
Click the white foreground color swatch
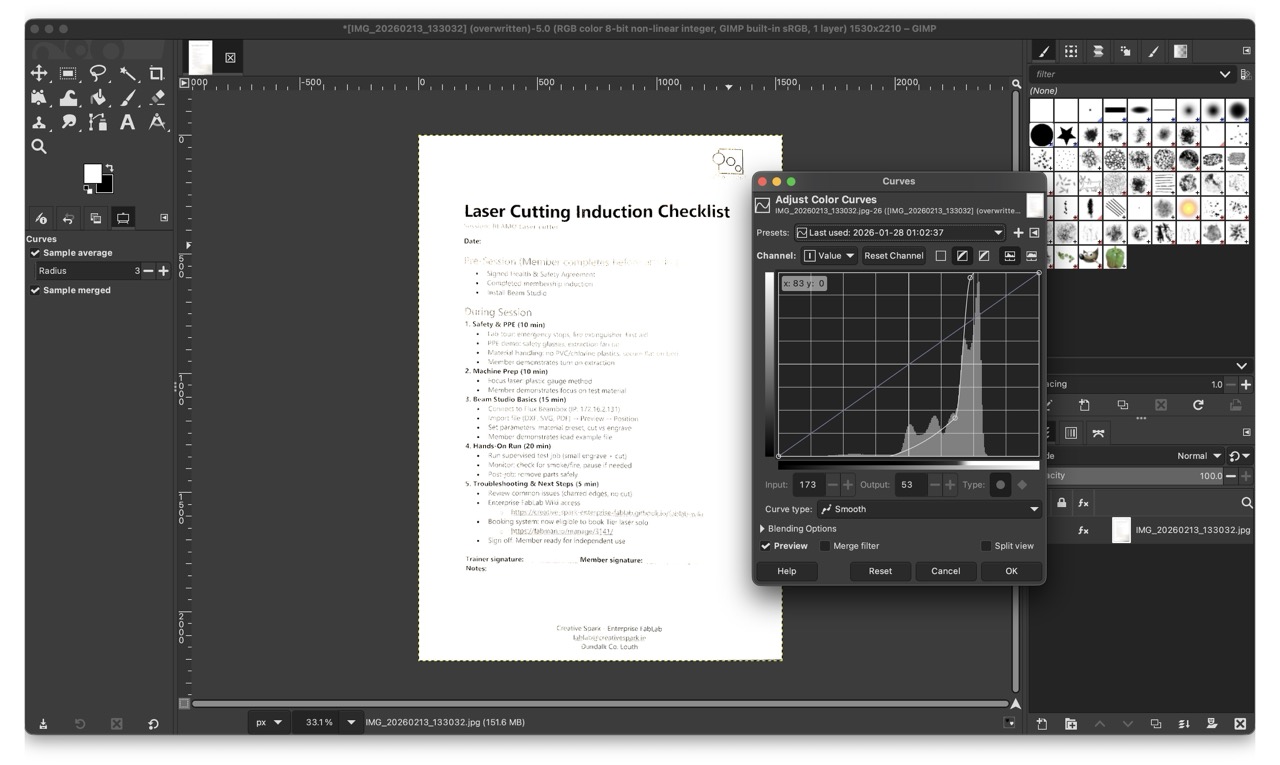coord(92,174)
